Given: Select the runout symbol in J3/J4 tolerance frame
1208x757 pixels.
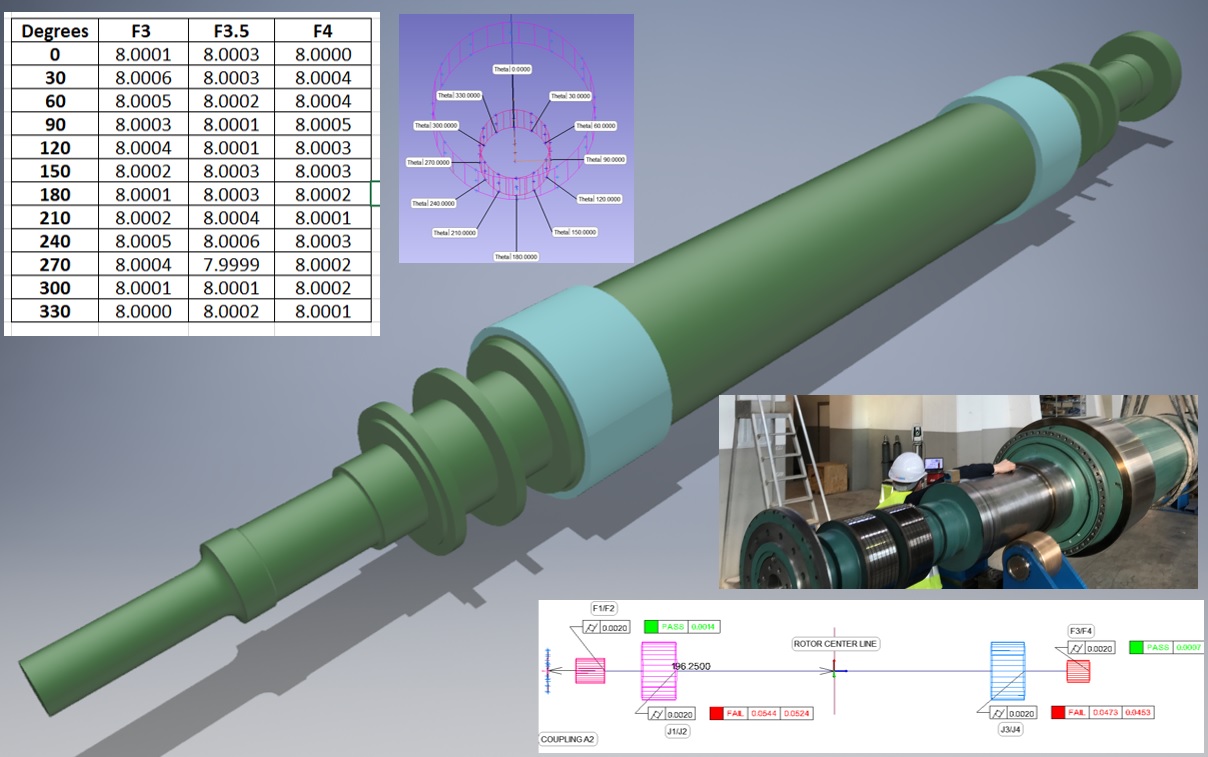Looking at the screenshot, I should click(997, 713).
